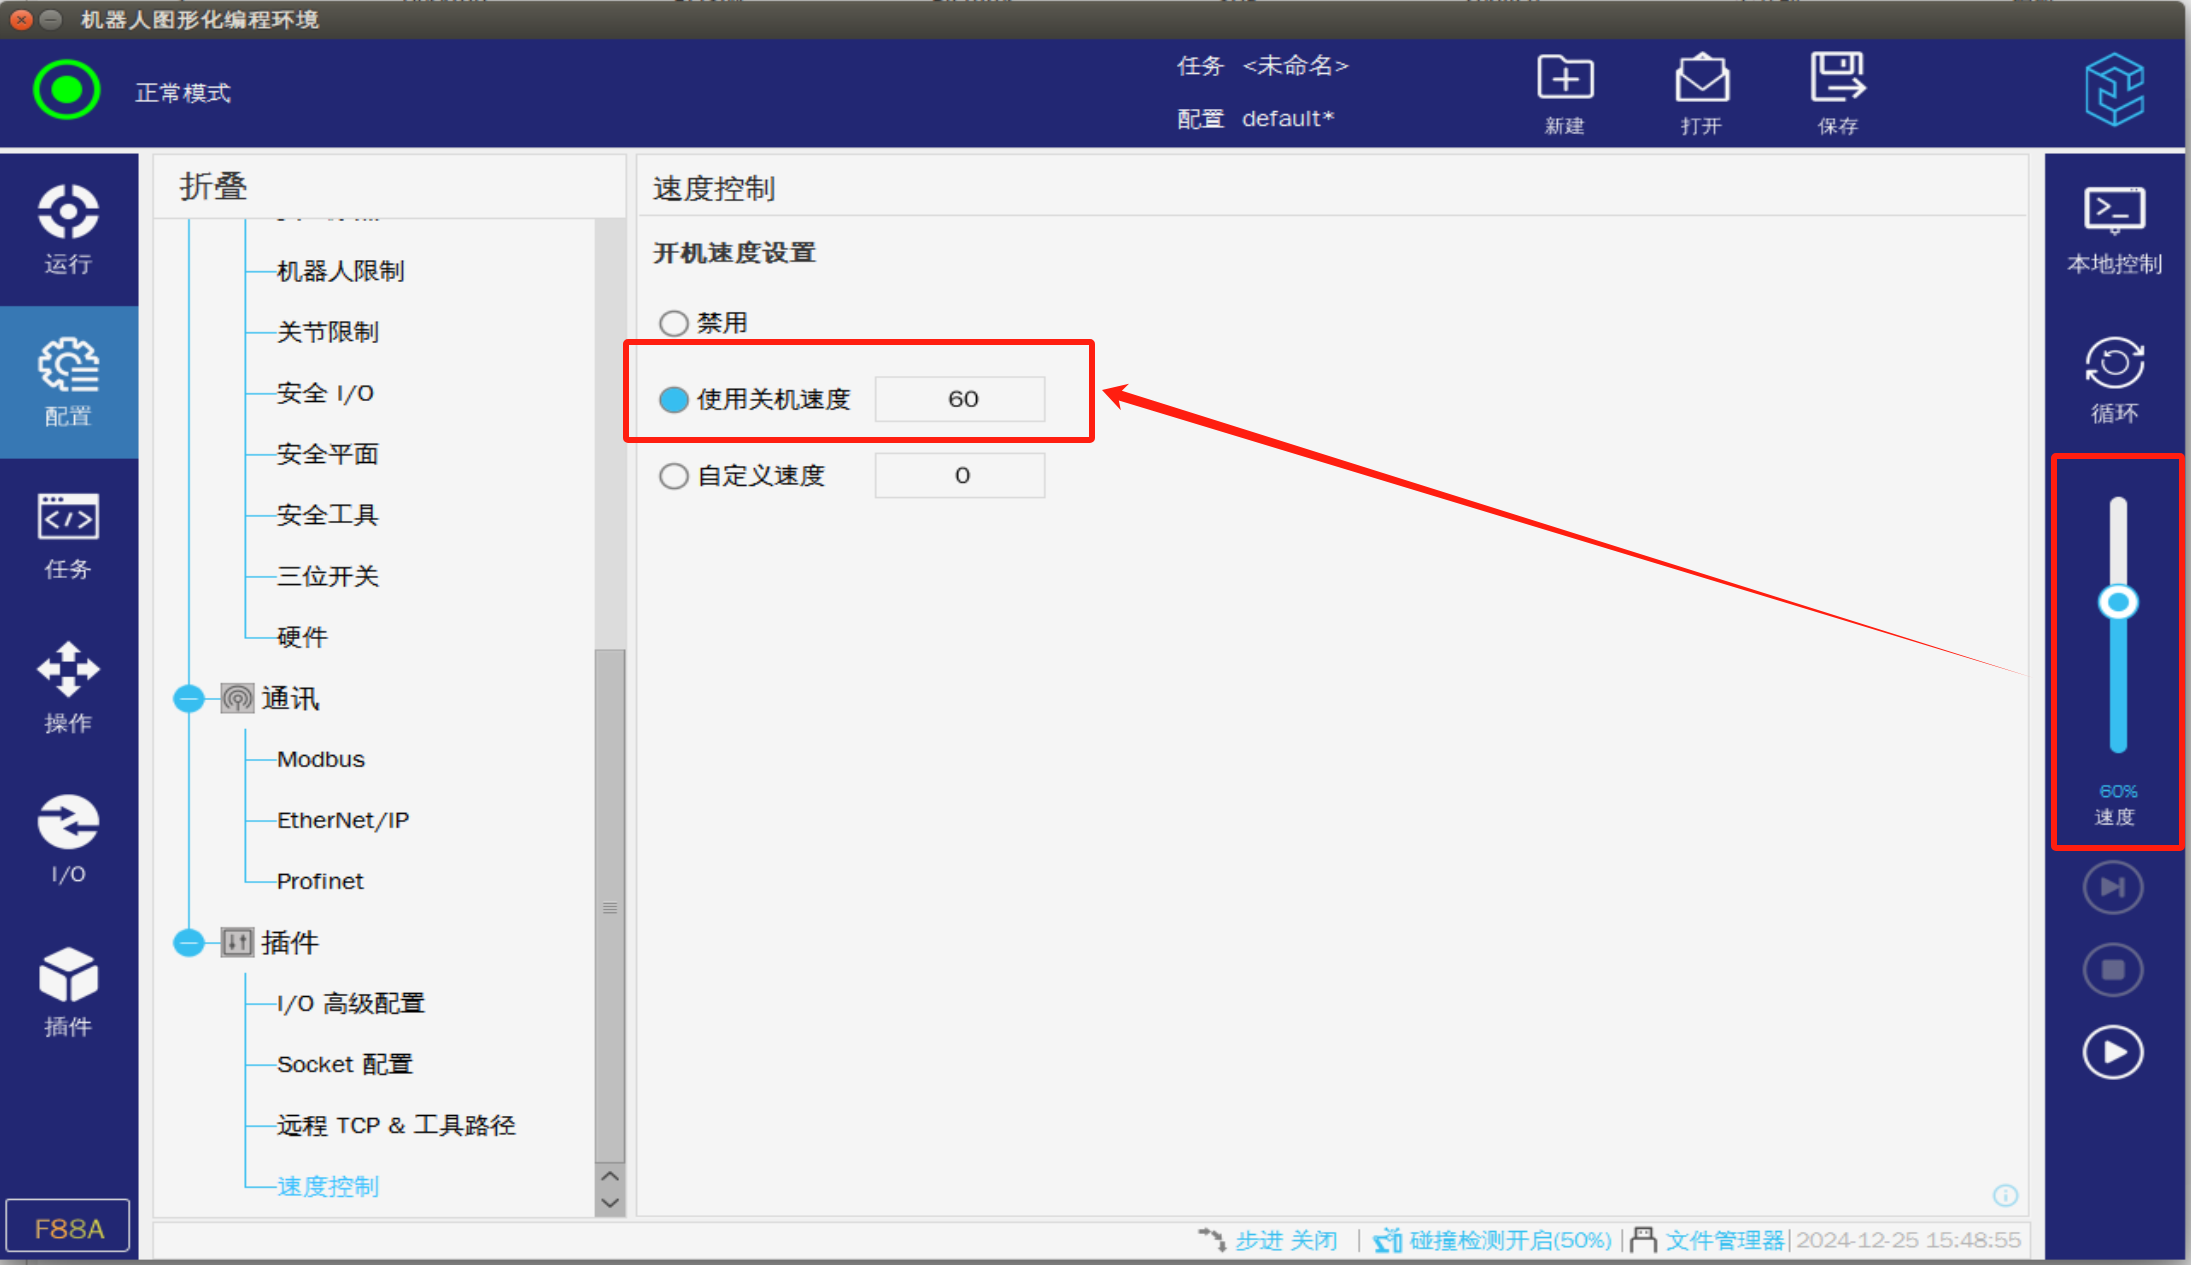Open a task file with 打开
The image size is (2191, 1265).
pyautogui.click(x=1701, y=94)
